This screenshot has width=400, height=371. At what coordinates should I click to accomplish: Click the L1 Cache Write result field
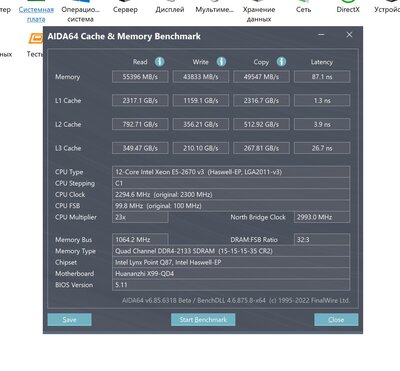click(201, 100)
